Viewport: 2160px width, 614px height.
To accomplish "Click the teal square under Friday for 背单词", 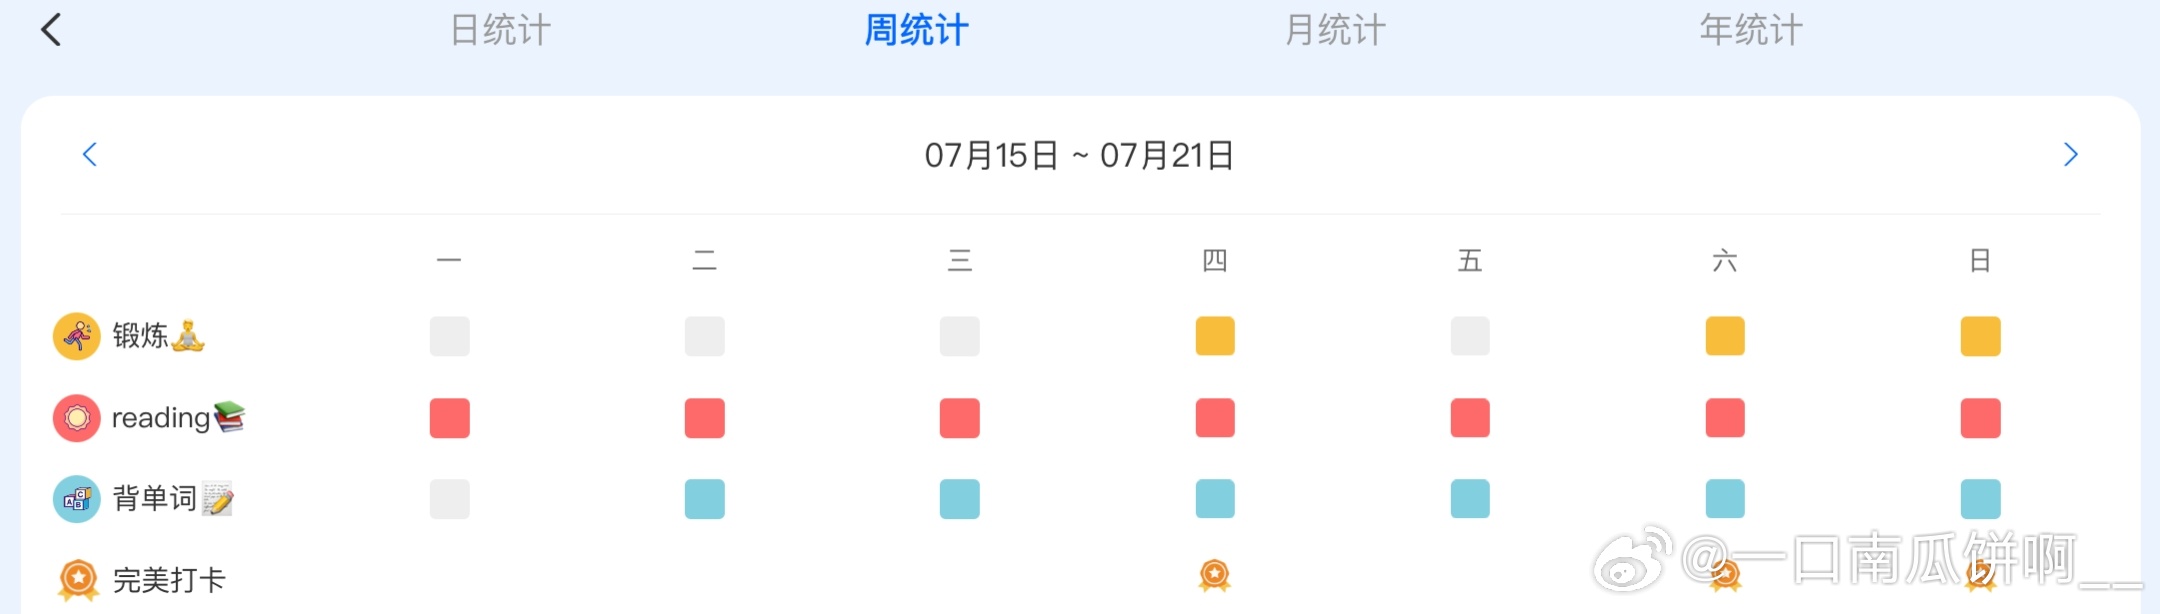I will tap(1468, 498).
